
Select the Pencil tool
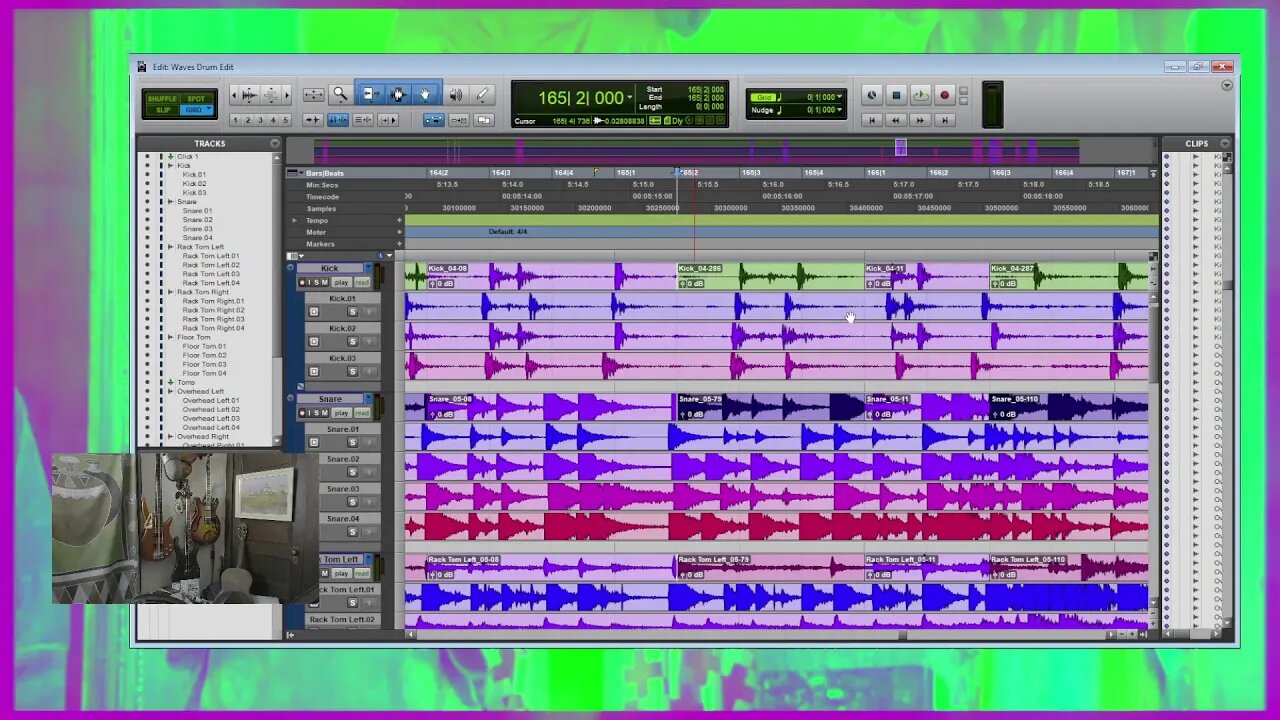point(482,95)
